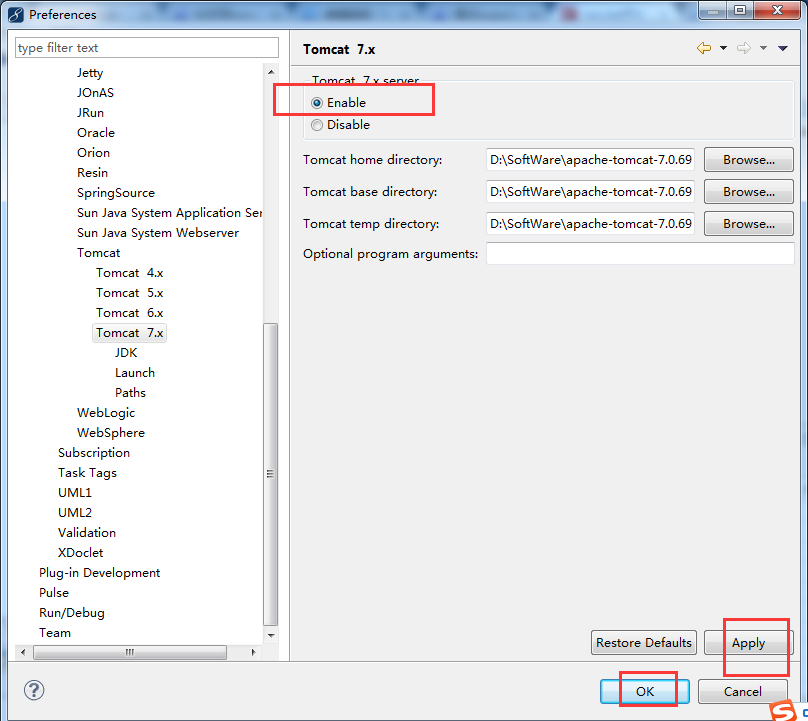Select Tomcat 5.x in the tree
The image size is (808, 721).
click(129, 293)
